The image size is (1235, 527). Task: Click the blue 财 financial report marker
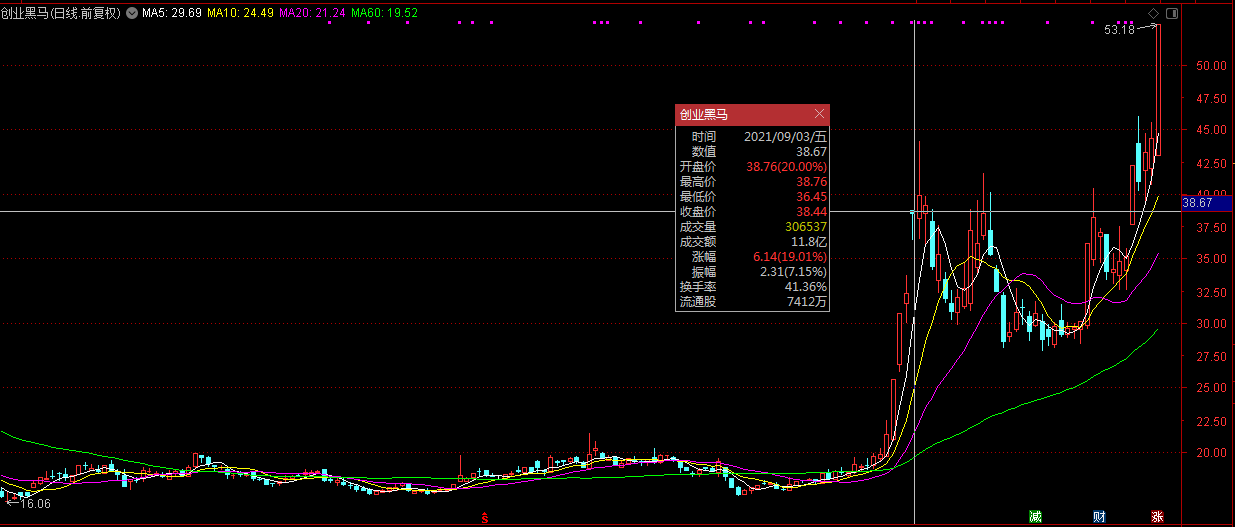[x=1099, y=517]
